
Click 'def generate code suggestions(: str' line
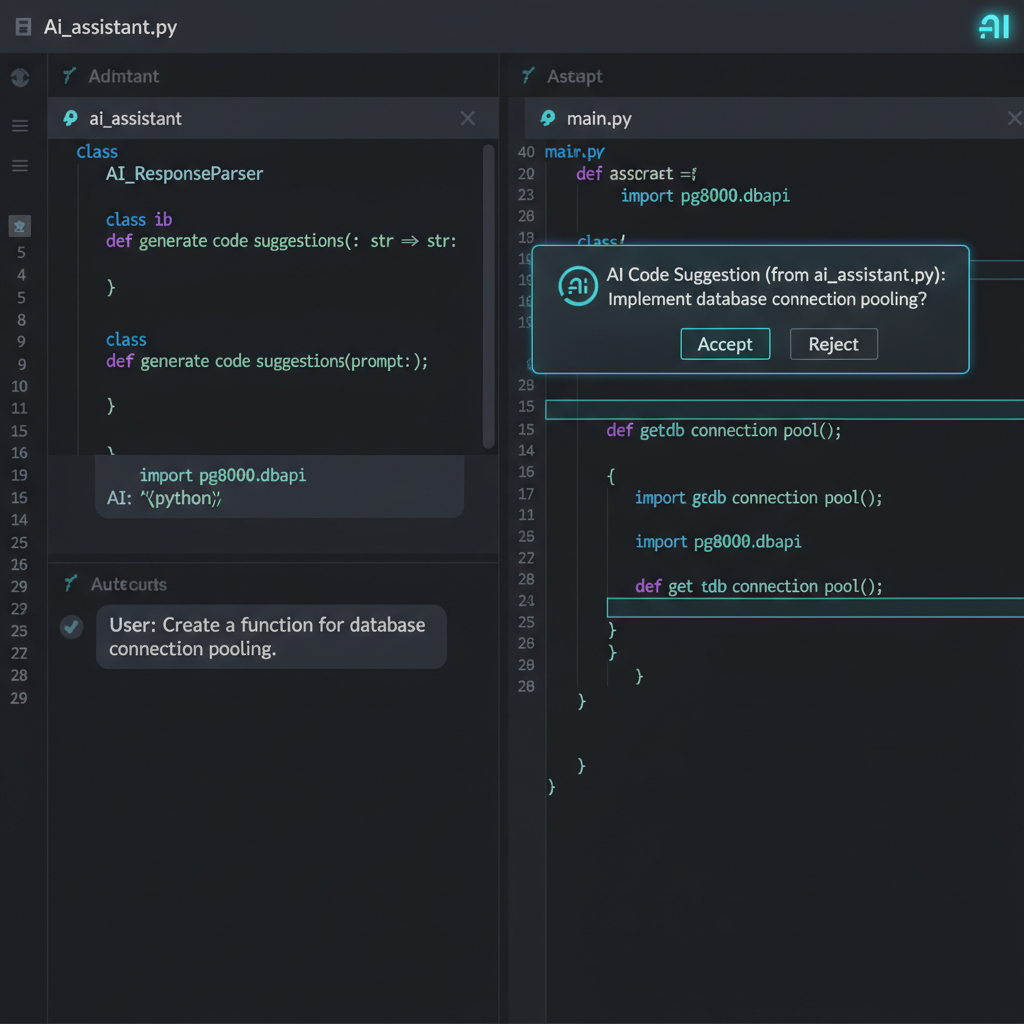point(281,241)
